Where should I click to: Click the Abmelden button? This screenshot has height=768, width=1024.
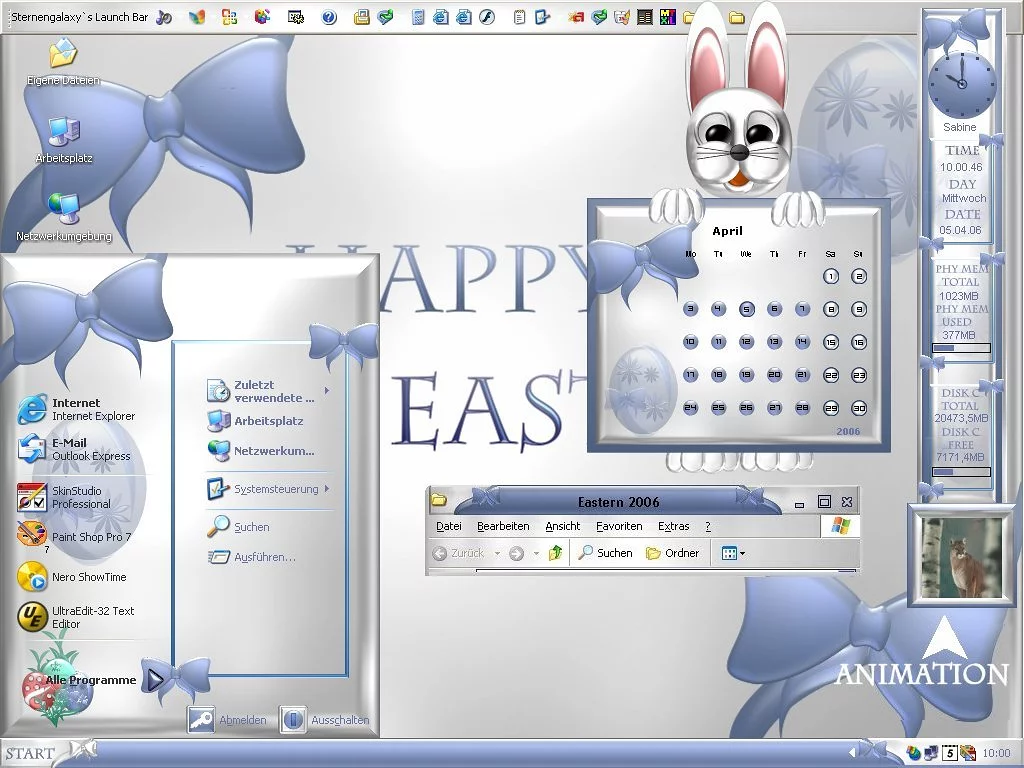[x=229, y=719]
